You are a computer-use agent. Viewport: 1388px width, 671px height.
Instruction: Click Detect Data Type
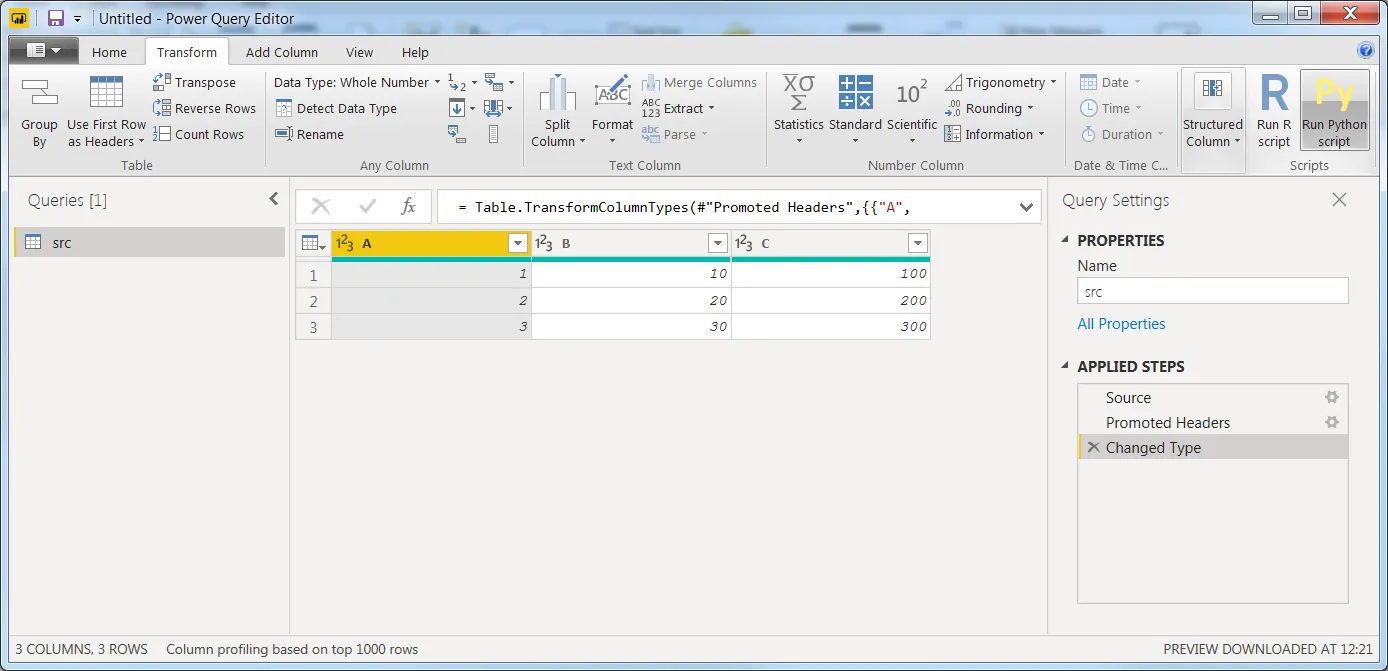pyautogui.click(x=335, y=108)
